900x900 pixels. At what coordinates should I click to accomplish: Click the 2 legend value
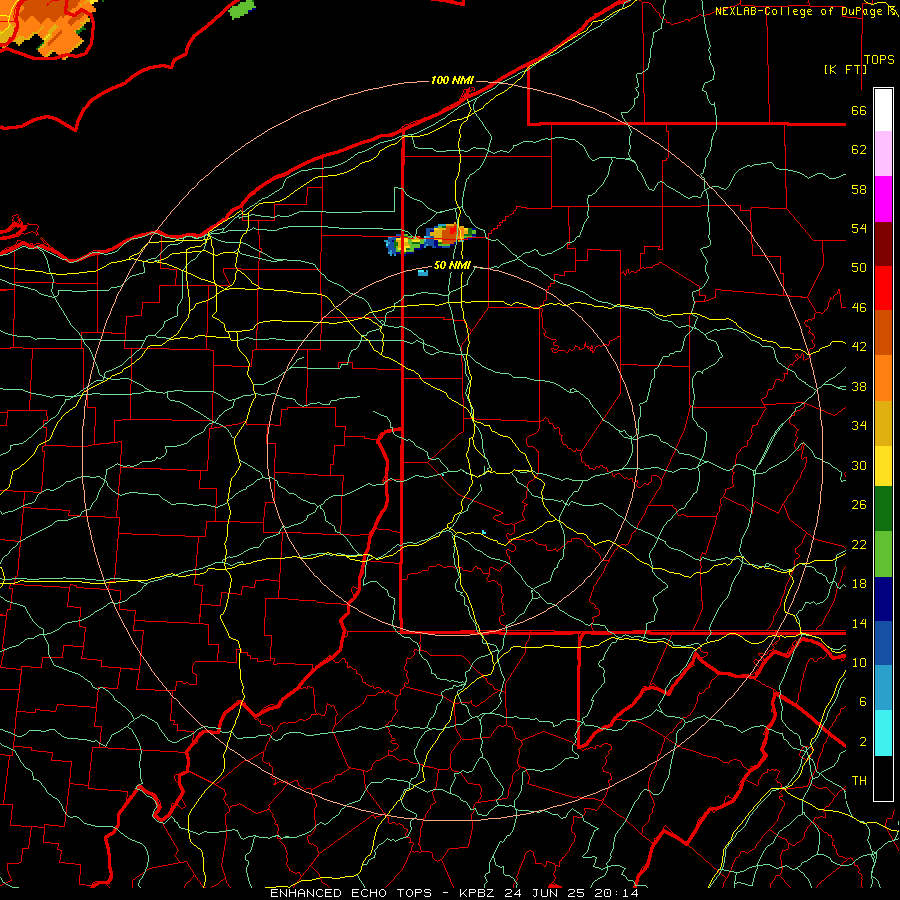[x=863, y=742]
